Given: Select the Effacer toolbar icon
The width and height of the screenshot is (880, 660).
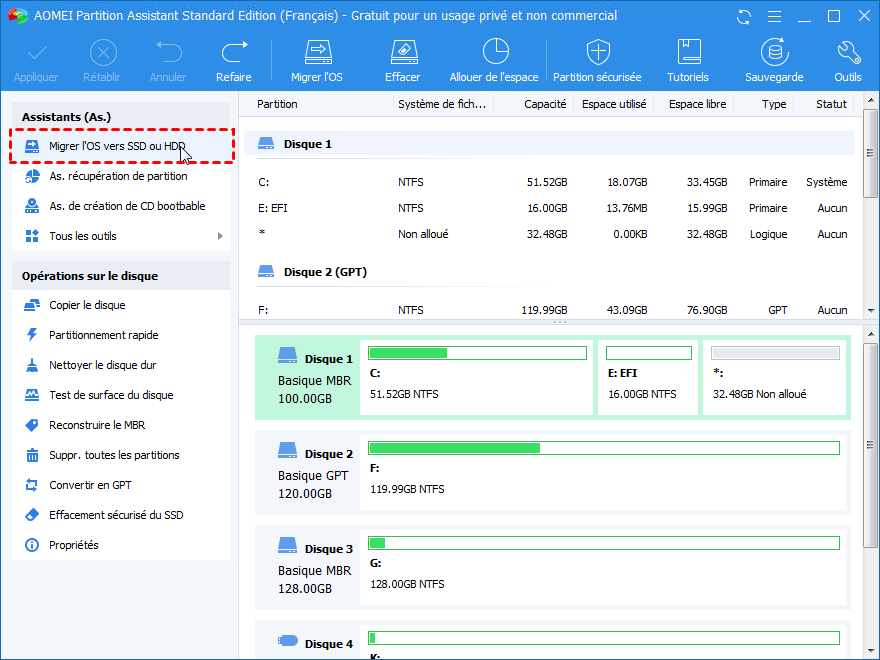Looking at the screenshot, I should (x=402, y=60).
